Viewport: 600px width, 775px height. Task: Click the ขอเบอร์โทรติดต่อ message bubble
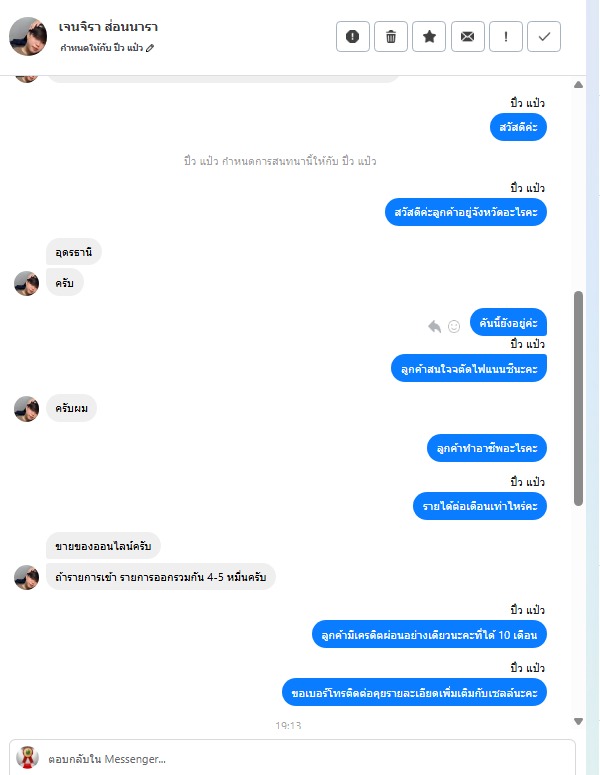(414, 692)
